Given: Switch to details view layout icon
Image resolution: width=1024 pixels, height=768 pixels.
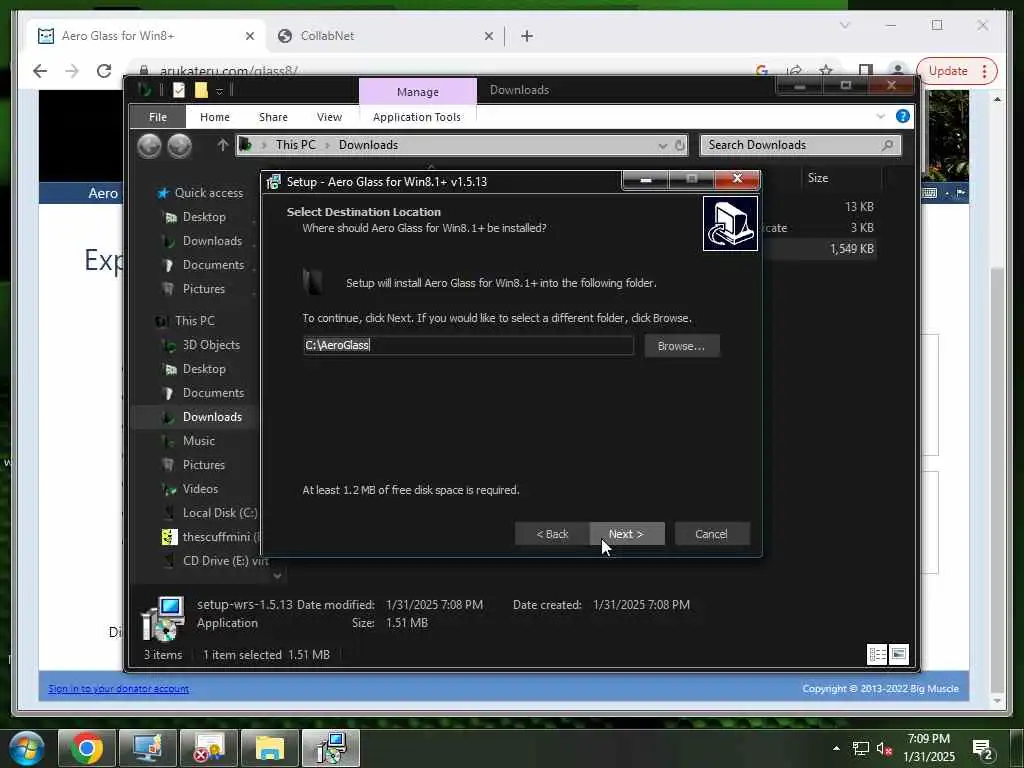Looking at the screenshot, I should click(877, 654).
